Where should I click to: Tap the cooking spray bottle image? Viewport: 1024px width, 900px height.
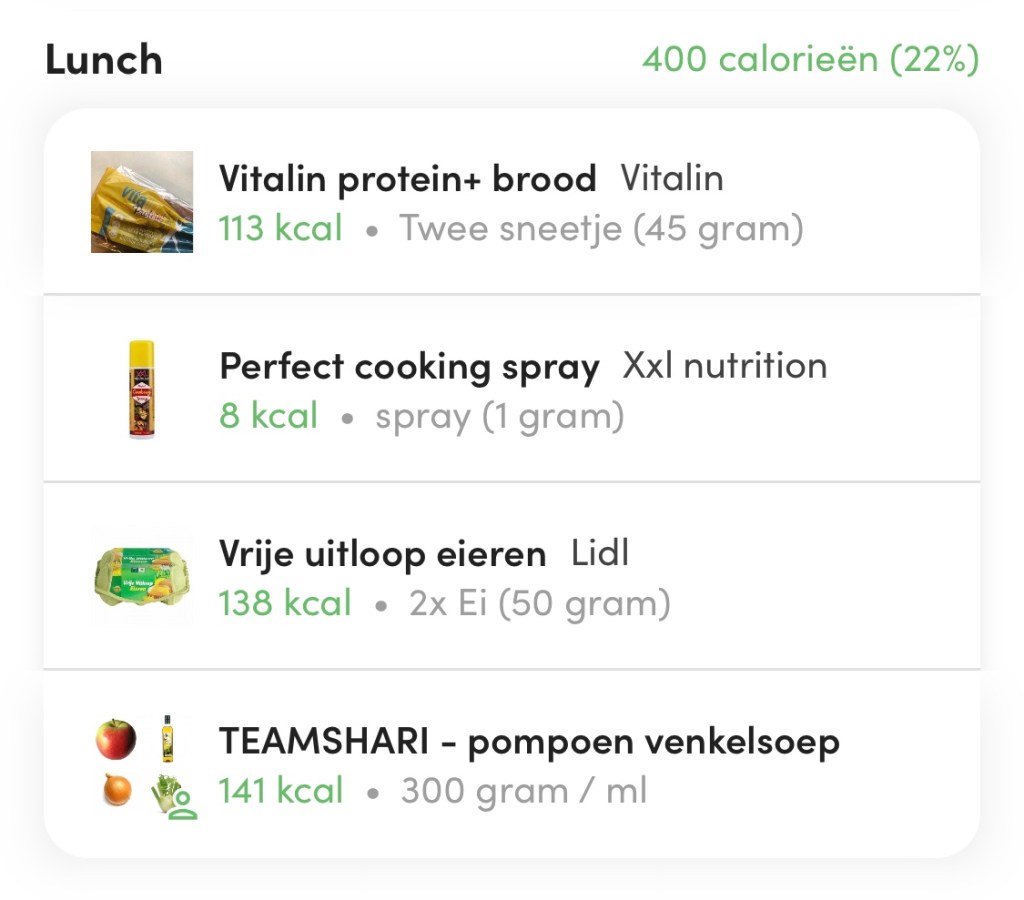tap(142, 390)
